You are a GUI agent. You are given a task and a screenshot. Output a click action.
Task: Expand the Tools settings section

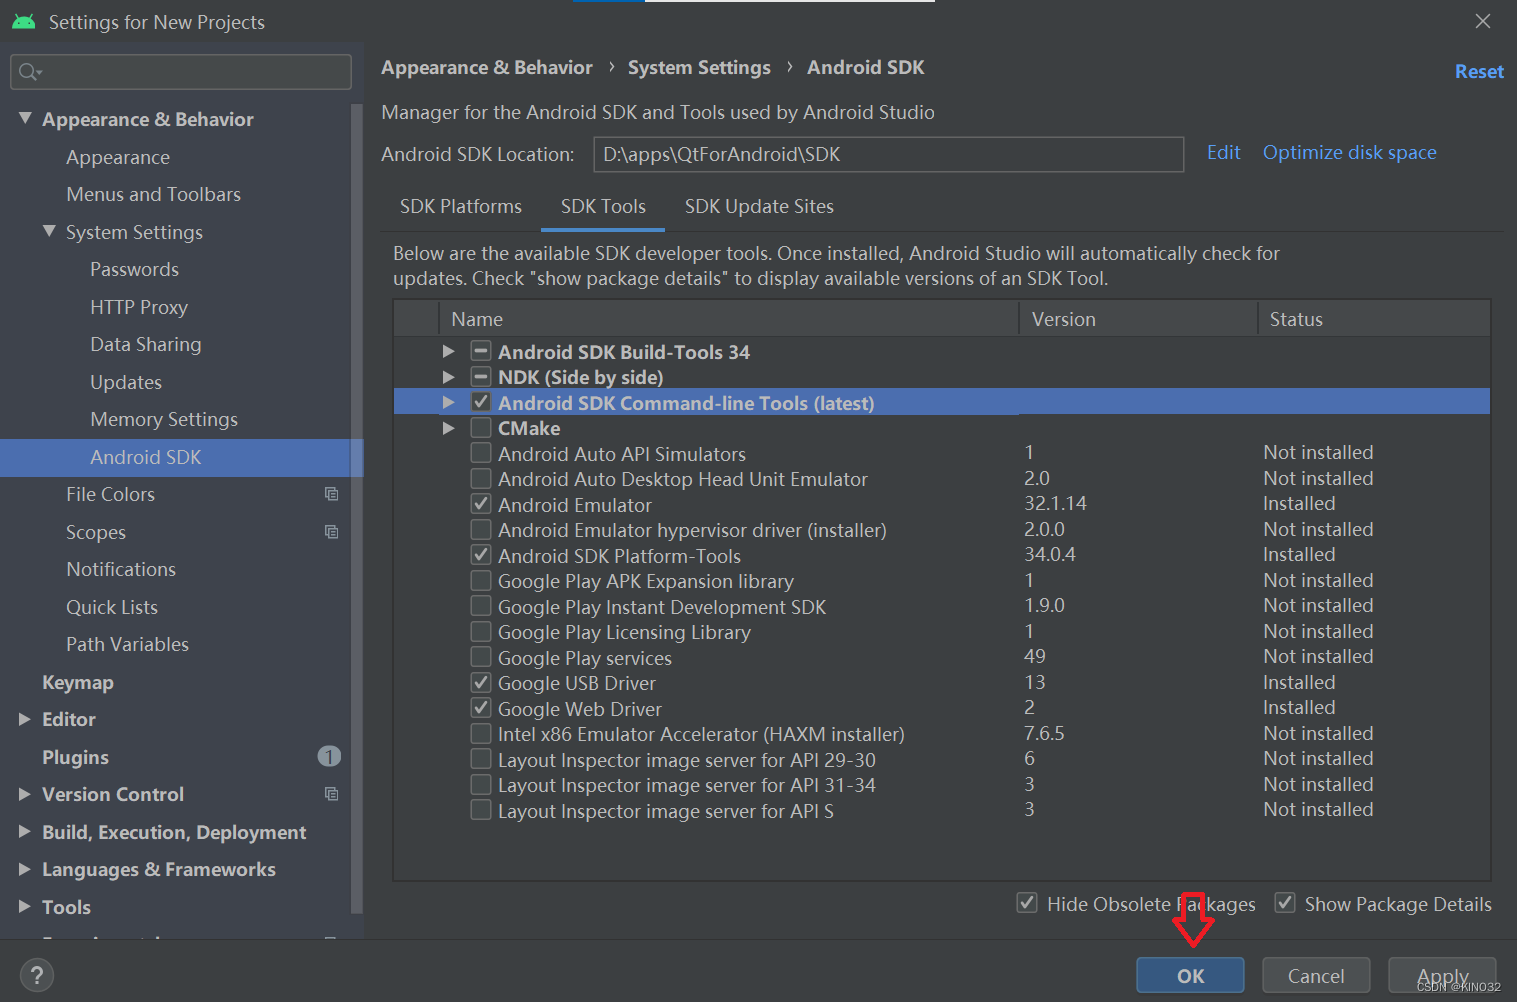(x=25, y=906)
